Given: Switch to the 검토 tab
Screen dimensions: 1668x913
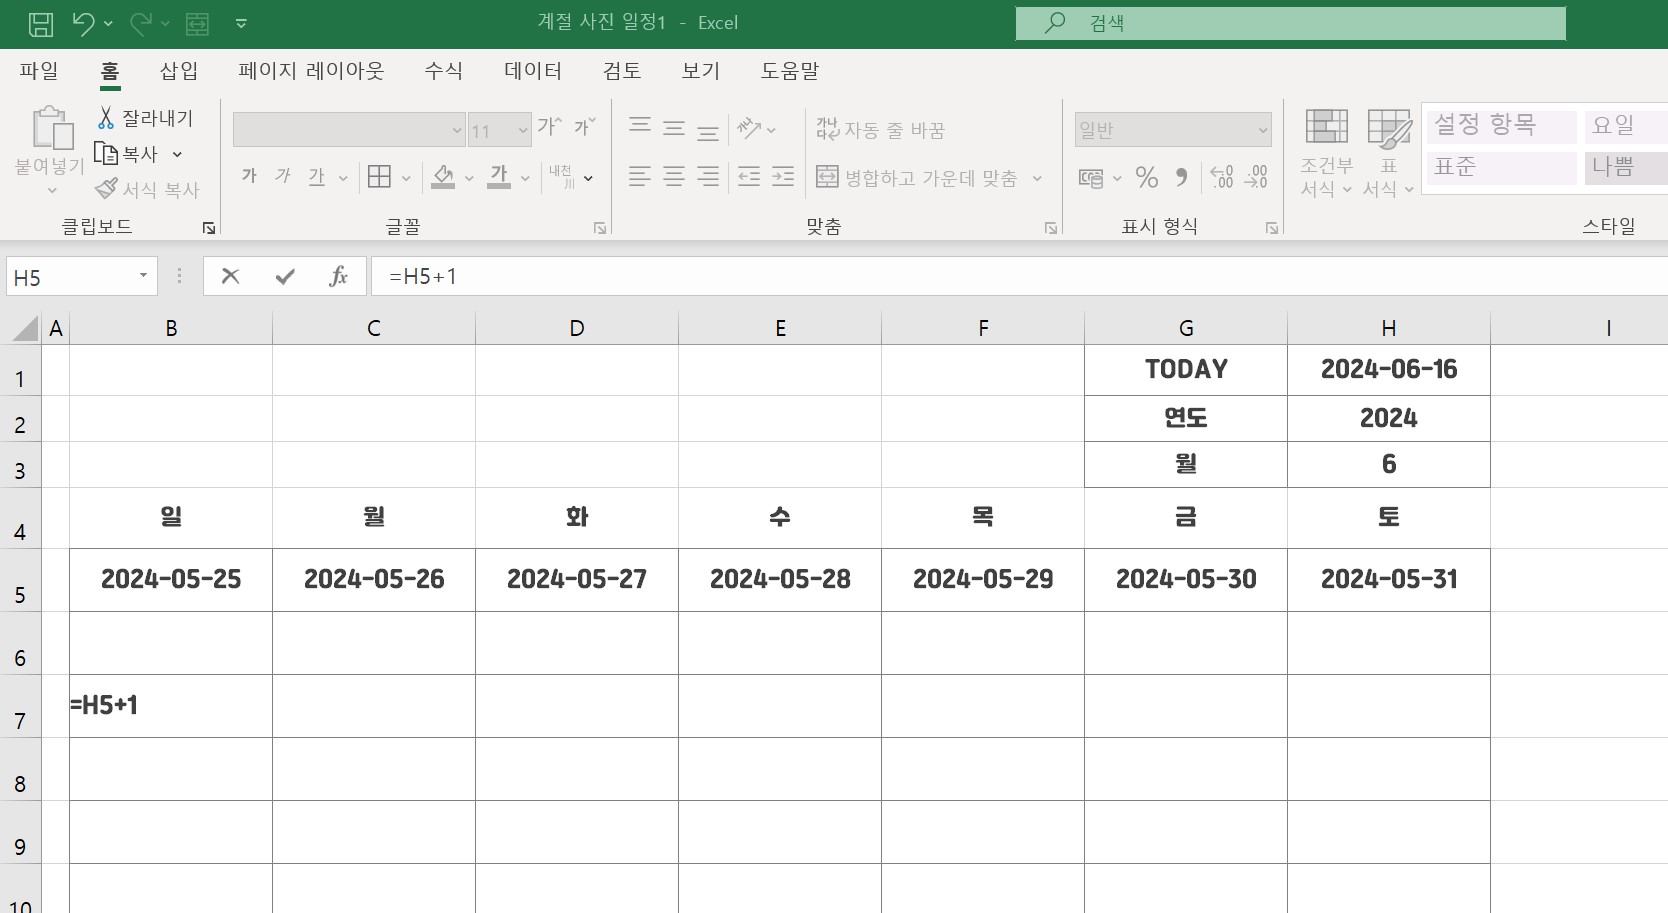Looking at the screenshot, I should 622,71.
